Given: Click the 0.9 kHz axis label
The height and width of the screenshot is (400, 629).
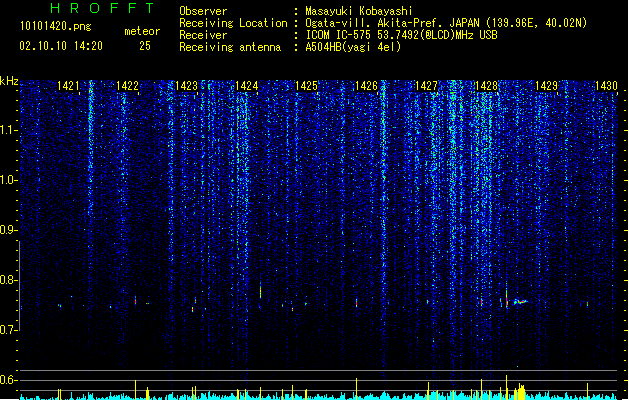Looking at the screenshot, I should click(8, 230).
